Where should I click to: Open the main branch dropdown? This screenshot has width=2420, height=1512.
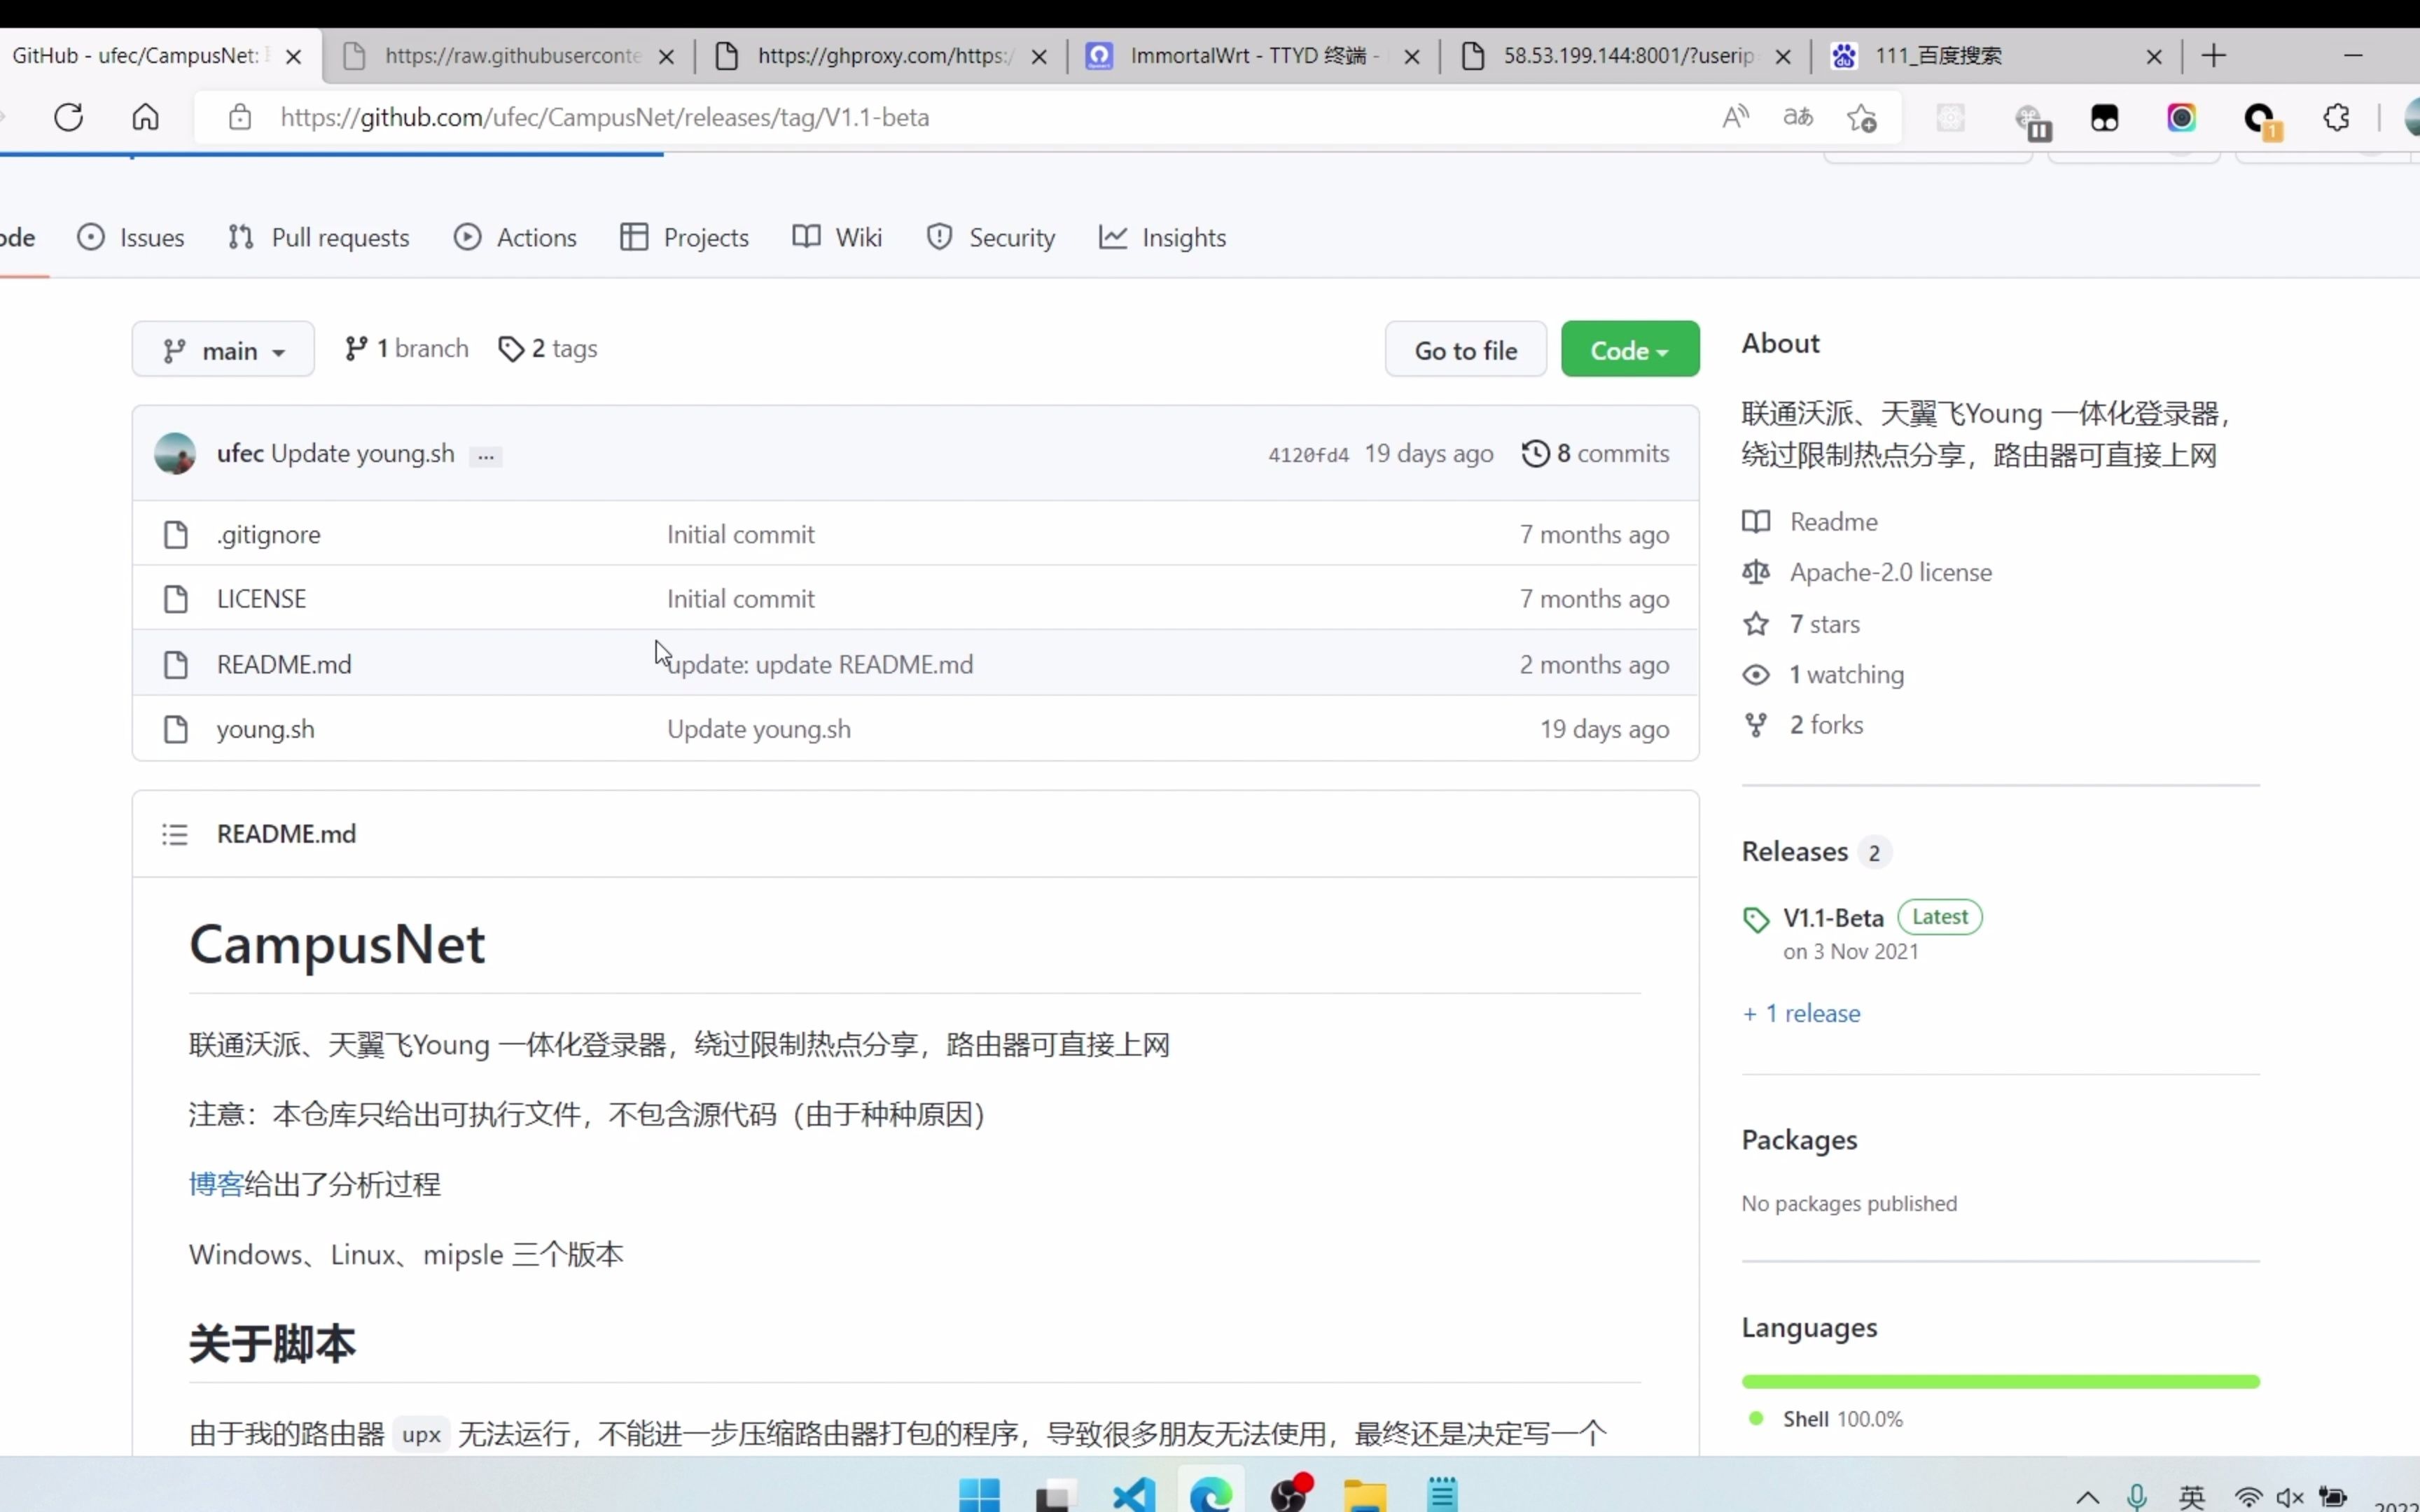223,349
